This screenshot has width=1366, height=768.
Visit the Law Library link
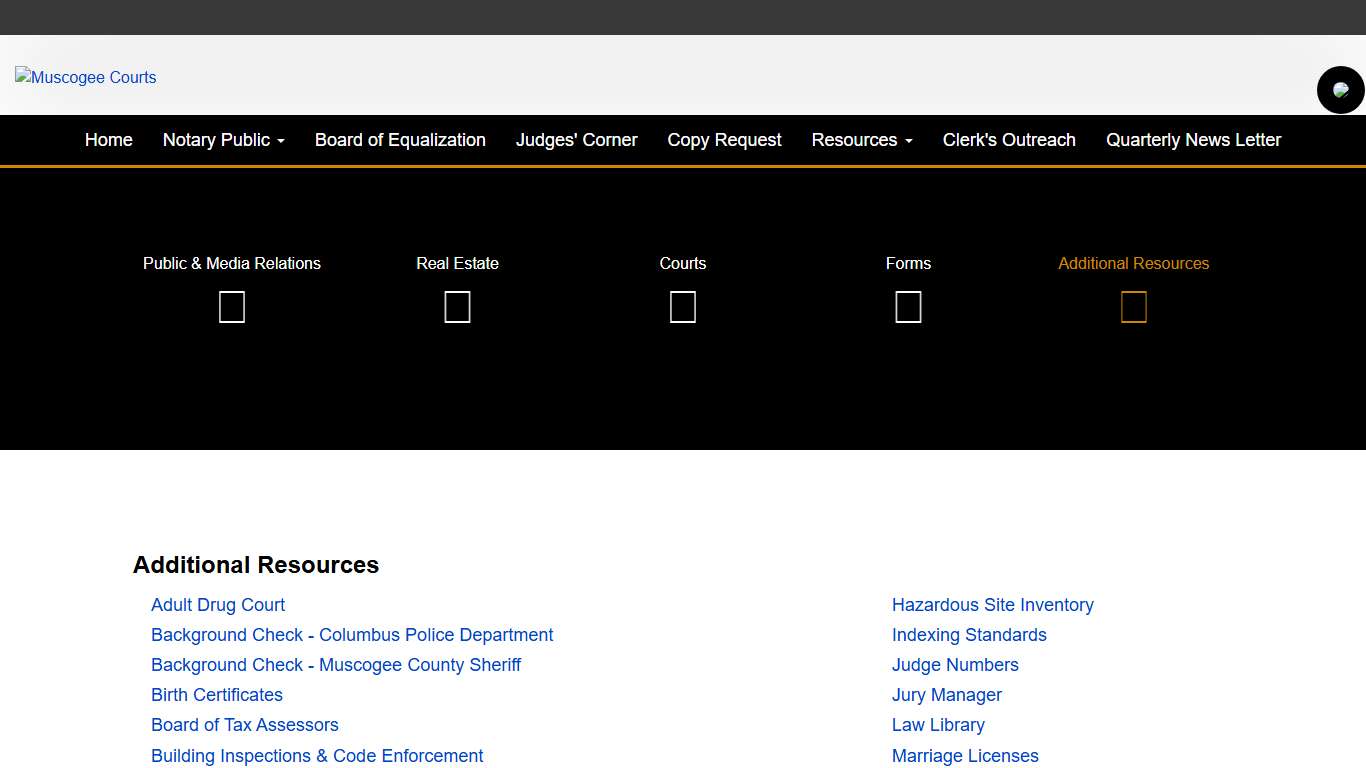[938, 725]
